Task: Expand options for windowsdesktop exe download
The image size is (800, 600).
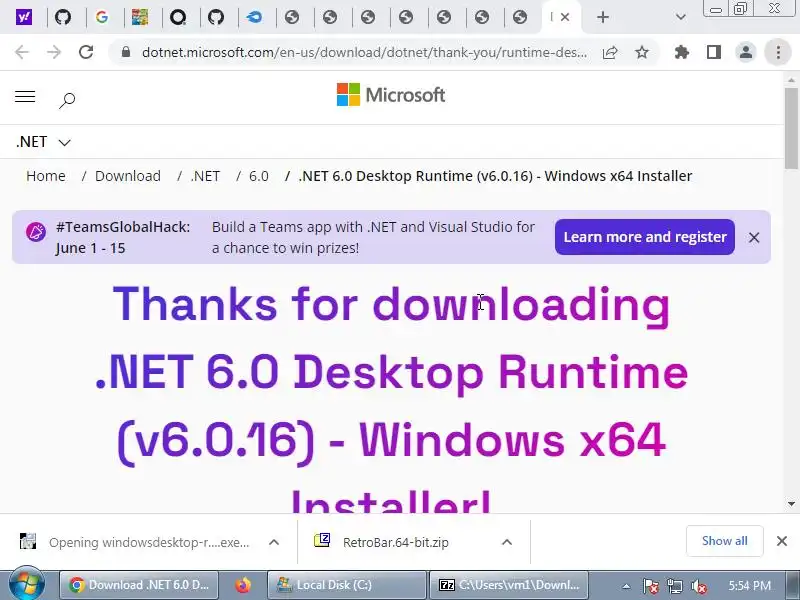Action: point(274,542)
